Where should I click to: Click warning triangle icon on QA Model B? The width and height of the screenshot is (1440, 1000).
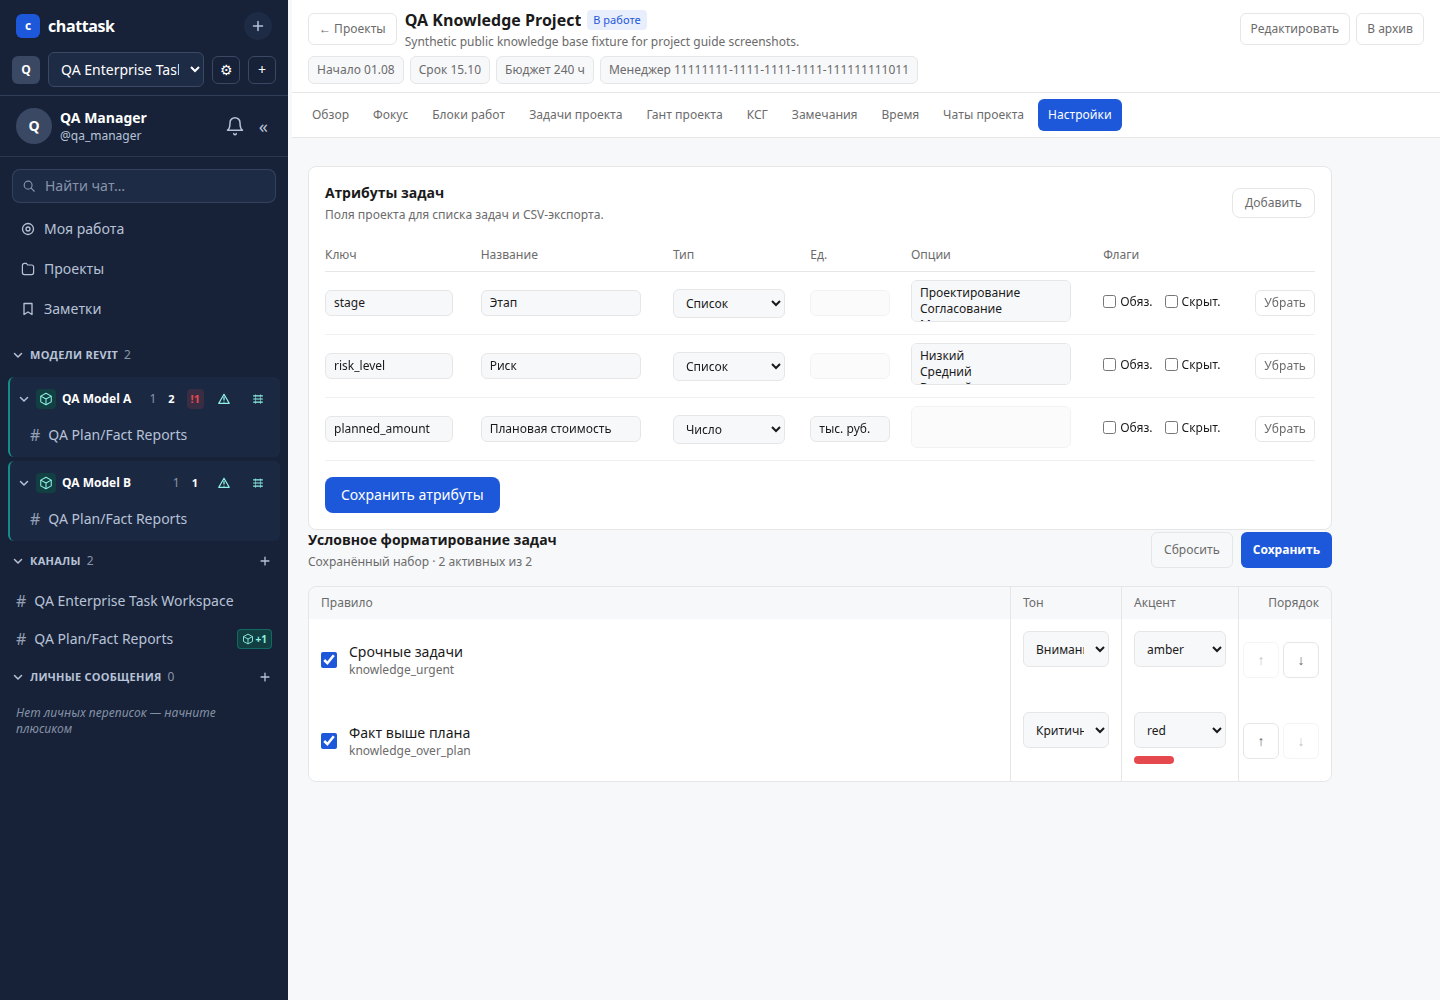coord(224,483)
